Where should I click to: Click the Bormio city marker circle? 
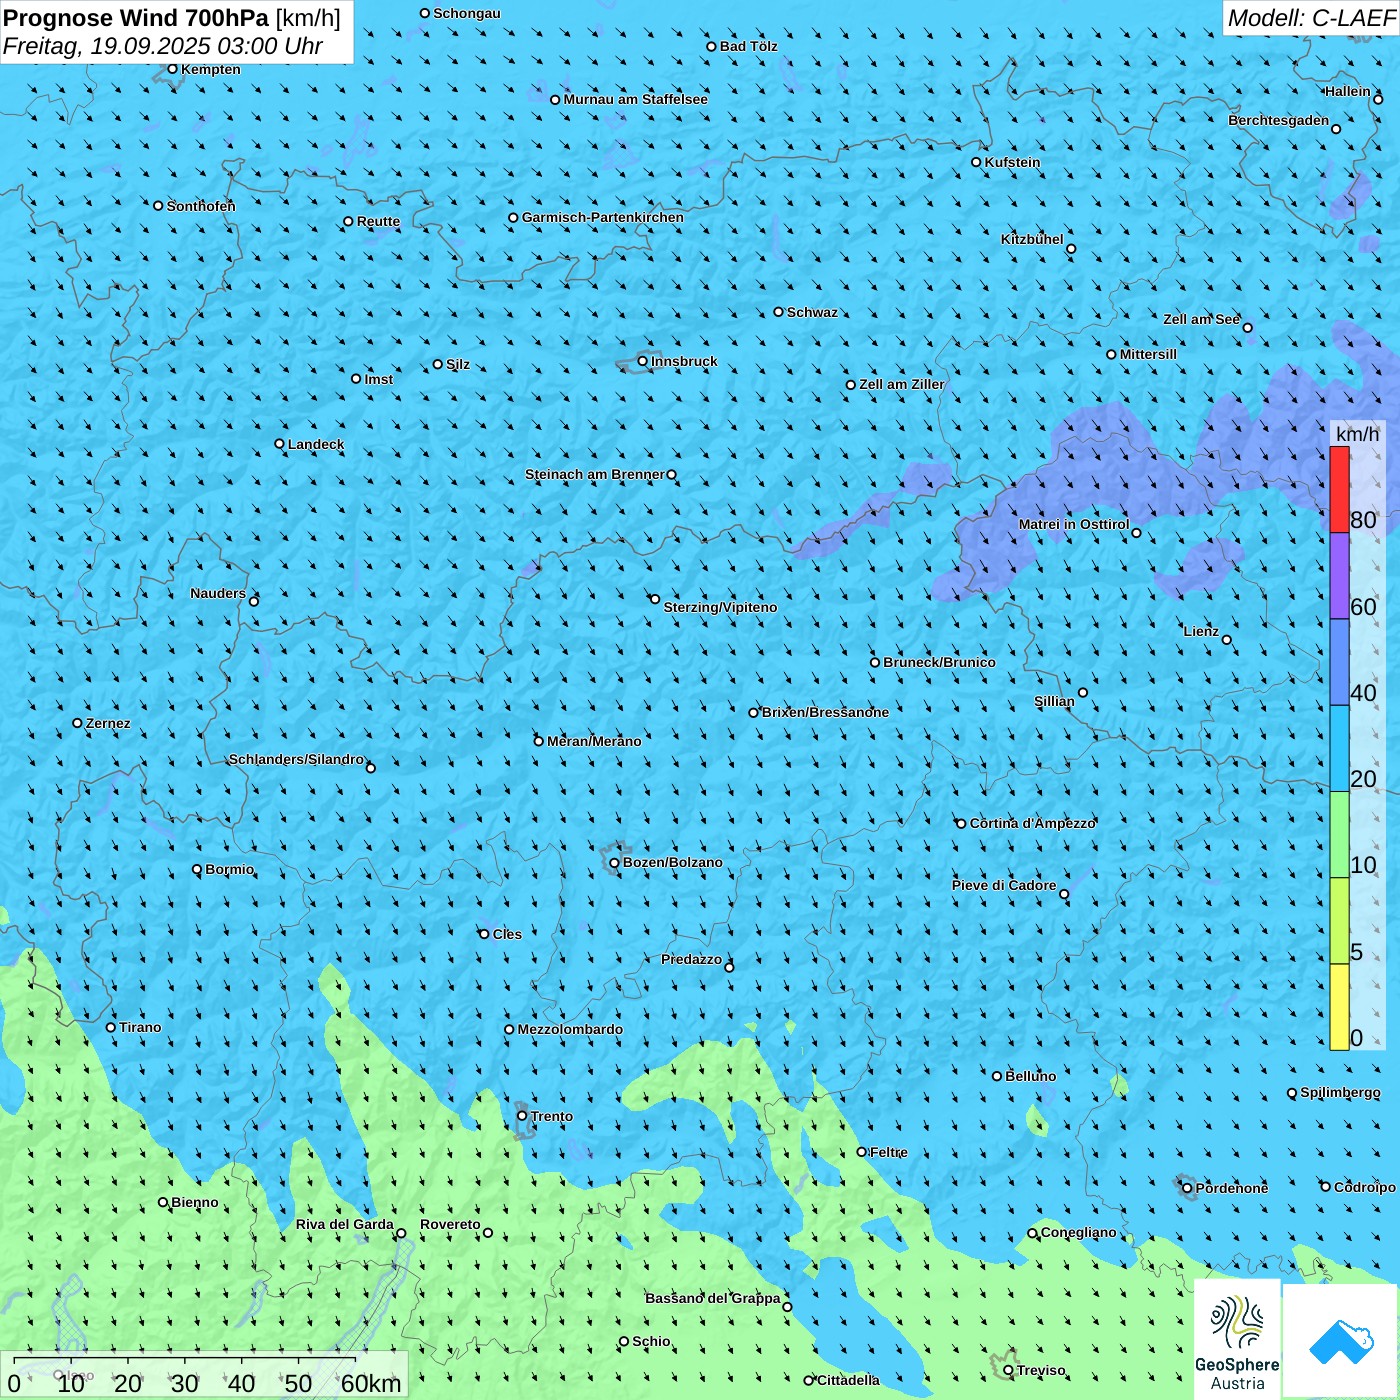[x=197, y=869]
